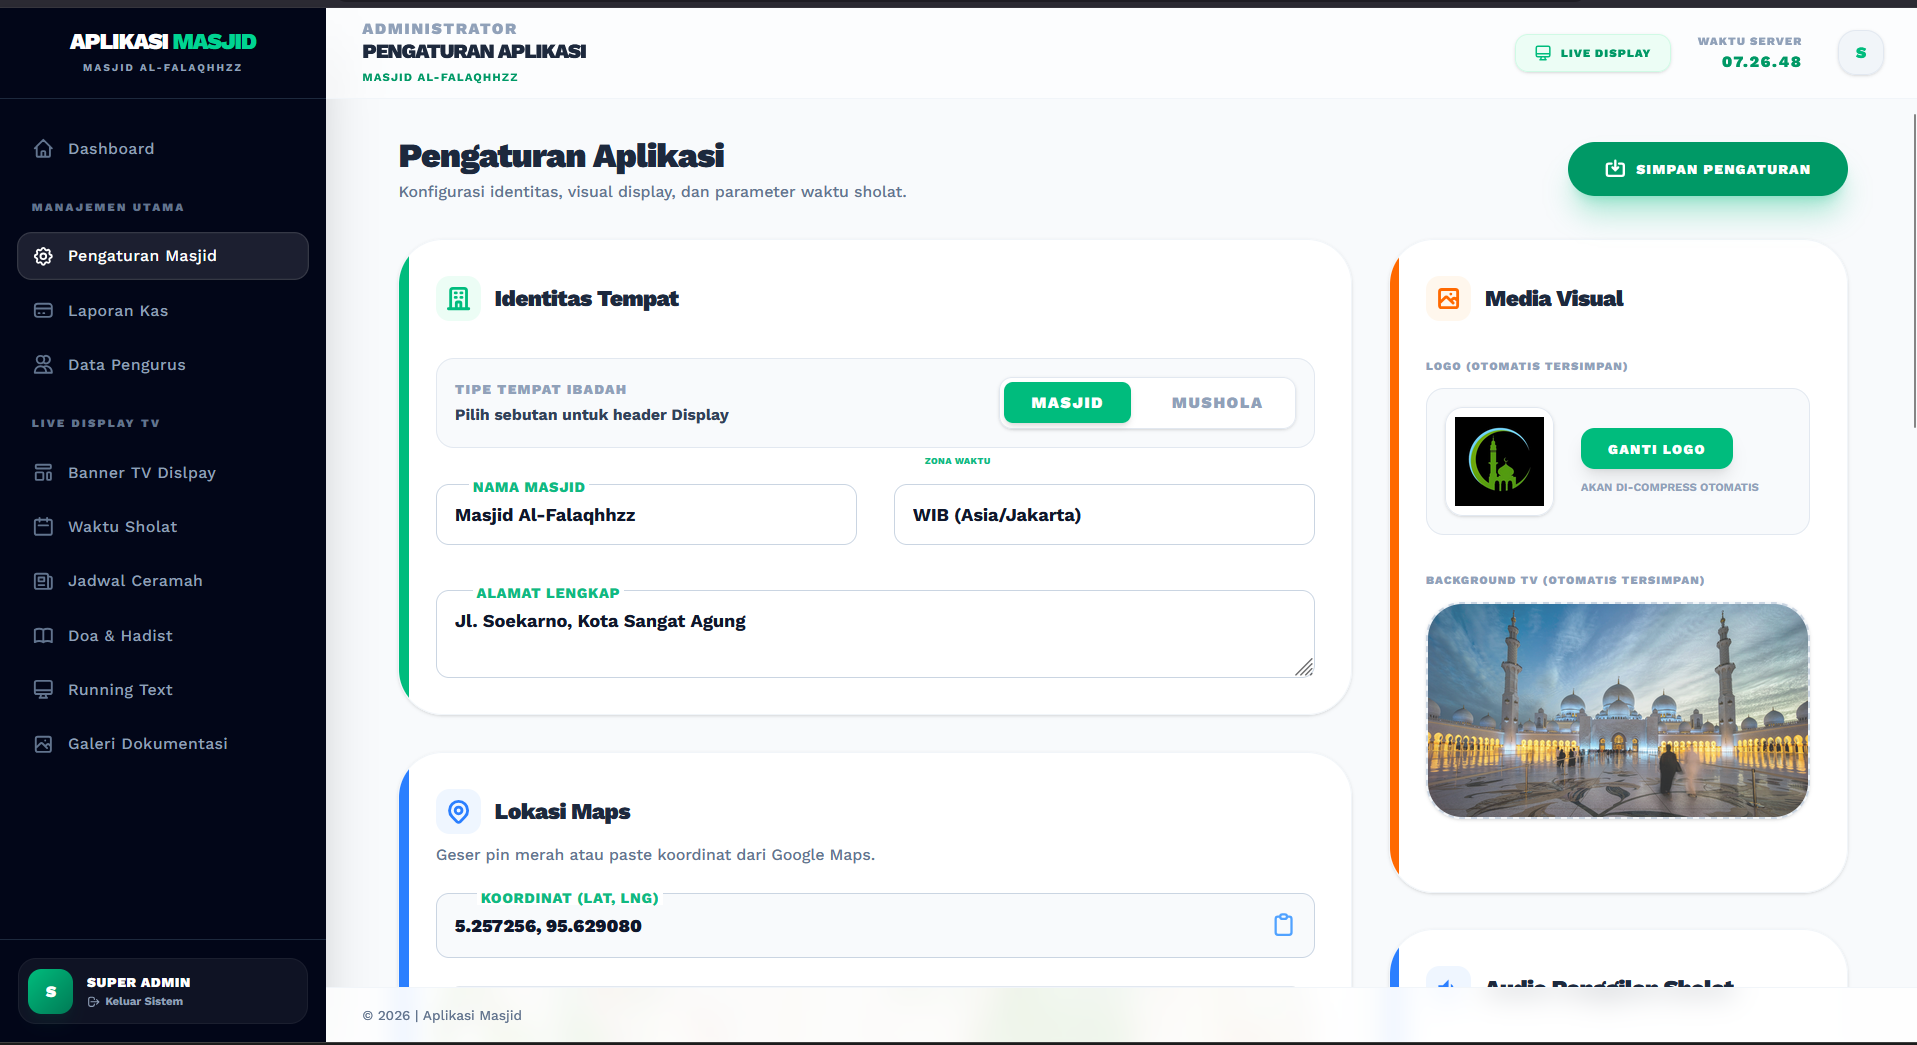1917x1045 pixels.
Task: Open Data Pengurus sidebar item
Action: coord(163,365)
